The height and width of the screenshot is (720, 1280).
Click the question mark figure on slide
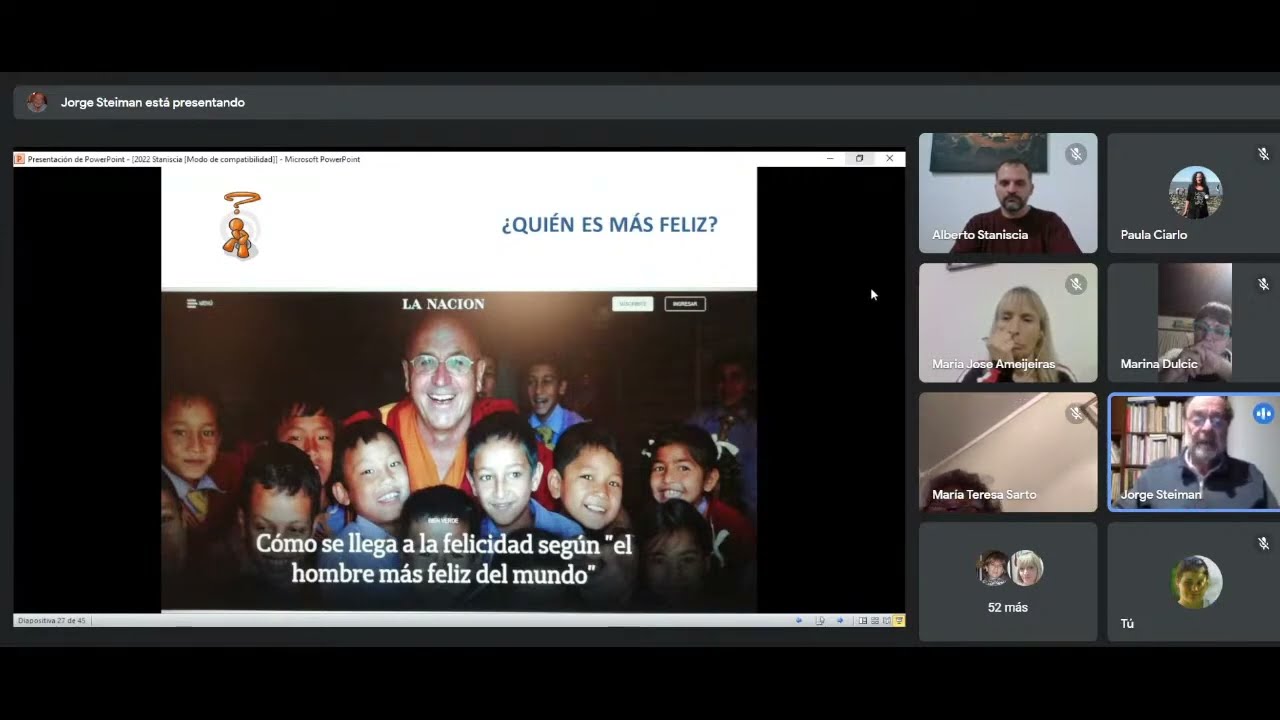tap(241, 225)
